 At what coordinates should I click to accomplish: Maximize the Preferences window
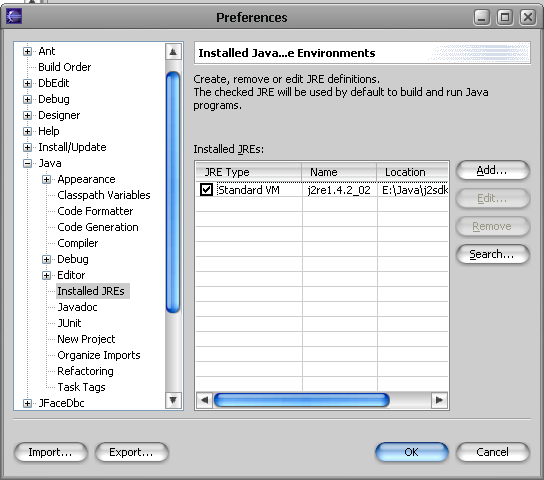coord(505,17)
